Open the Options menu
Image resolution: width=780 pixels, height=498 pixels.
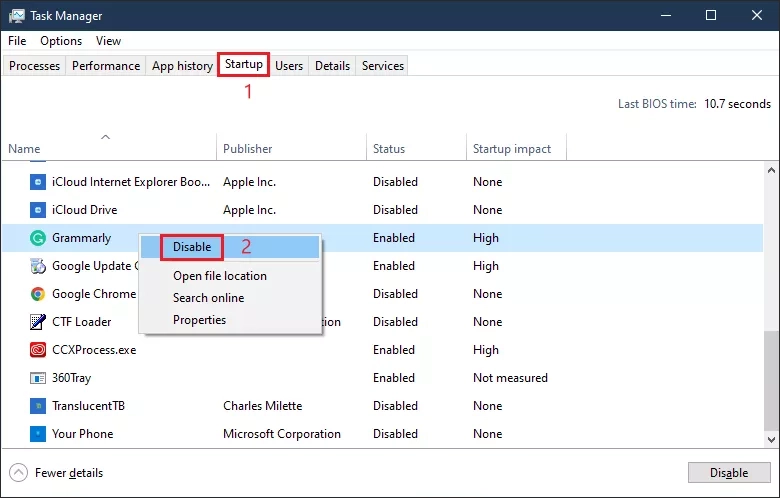click(x=61, y=41)
